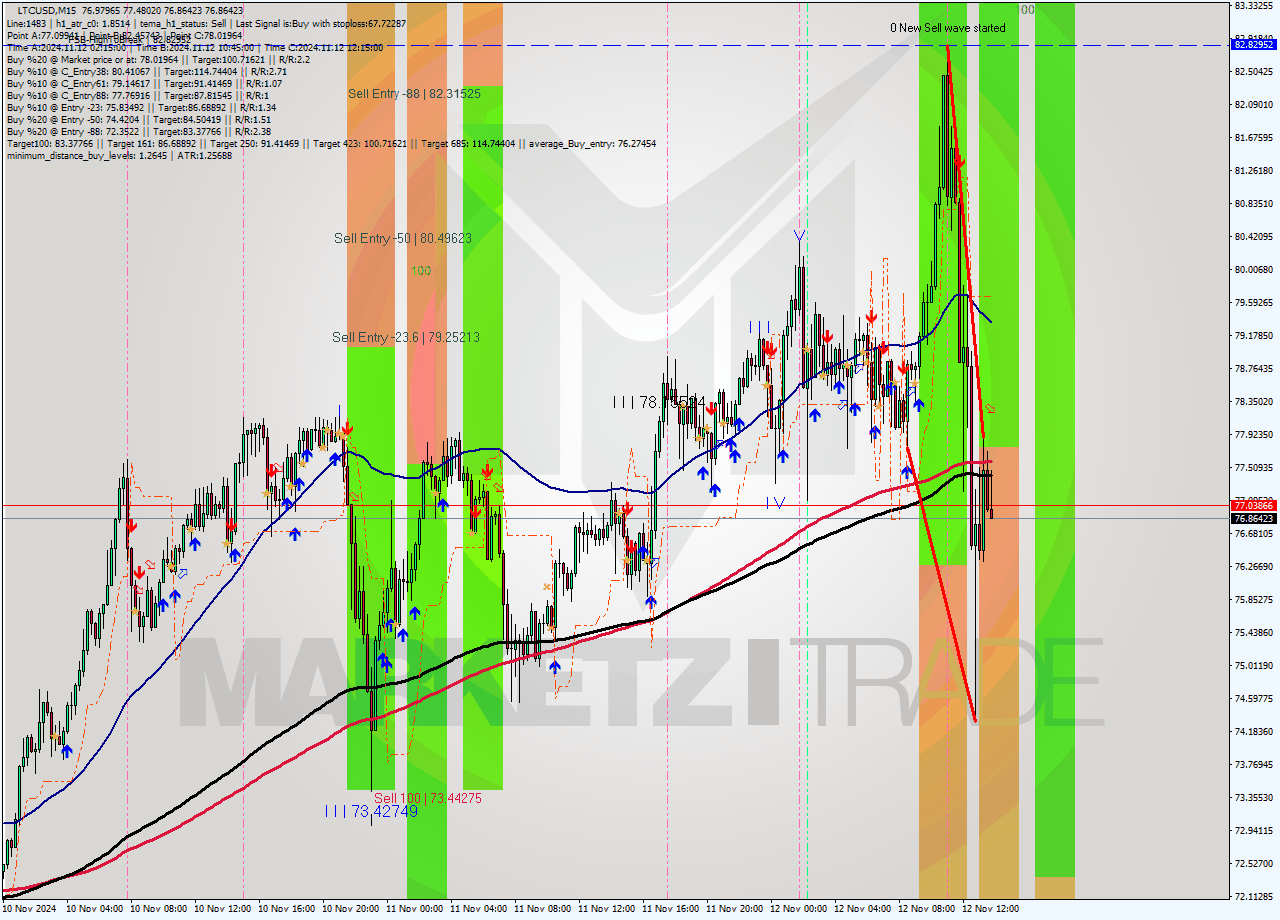Click the blue 'I V' wave label
The image size is (1280, 920).
775,502
